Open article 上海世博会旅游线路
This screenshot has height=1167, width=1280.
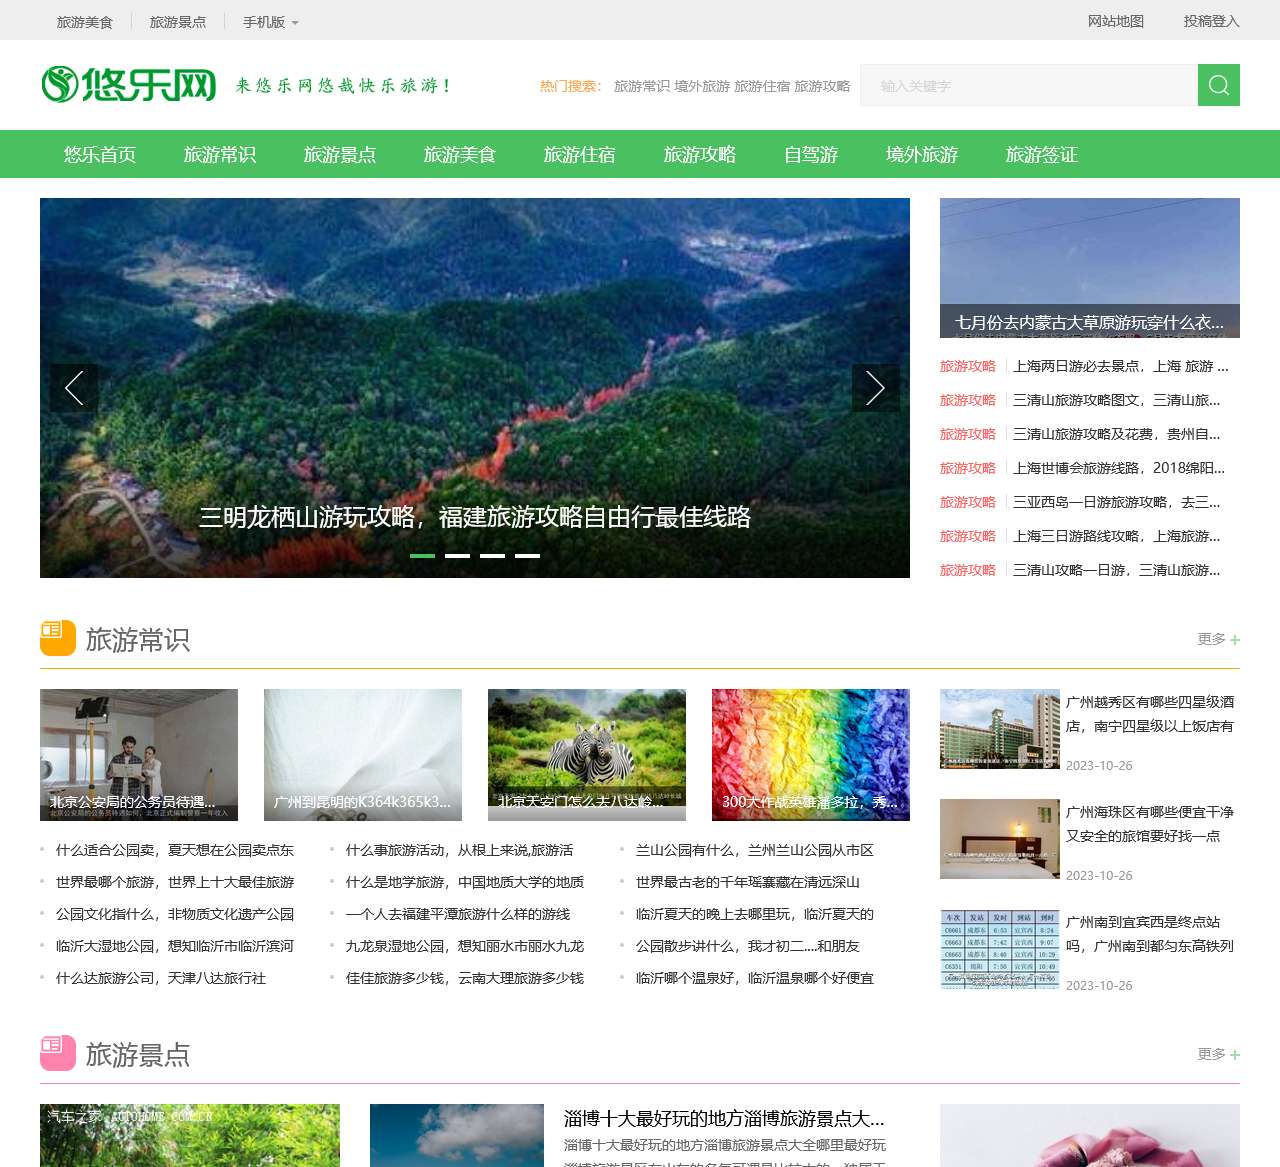(1119, 468)
